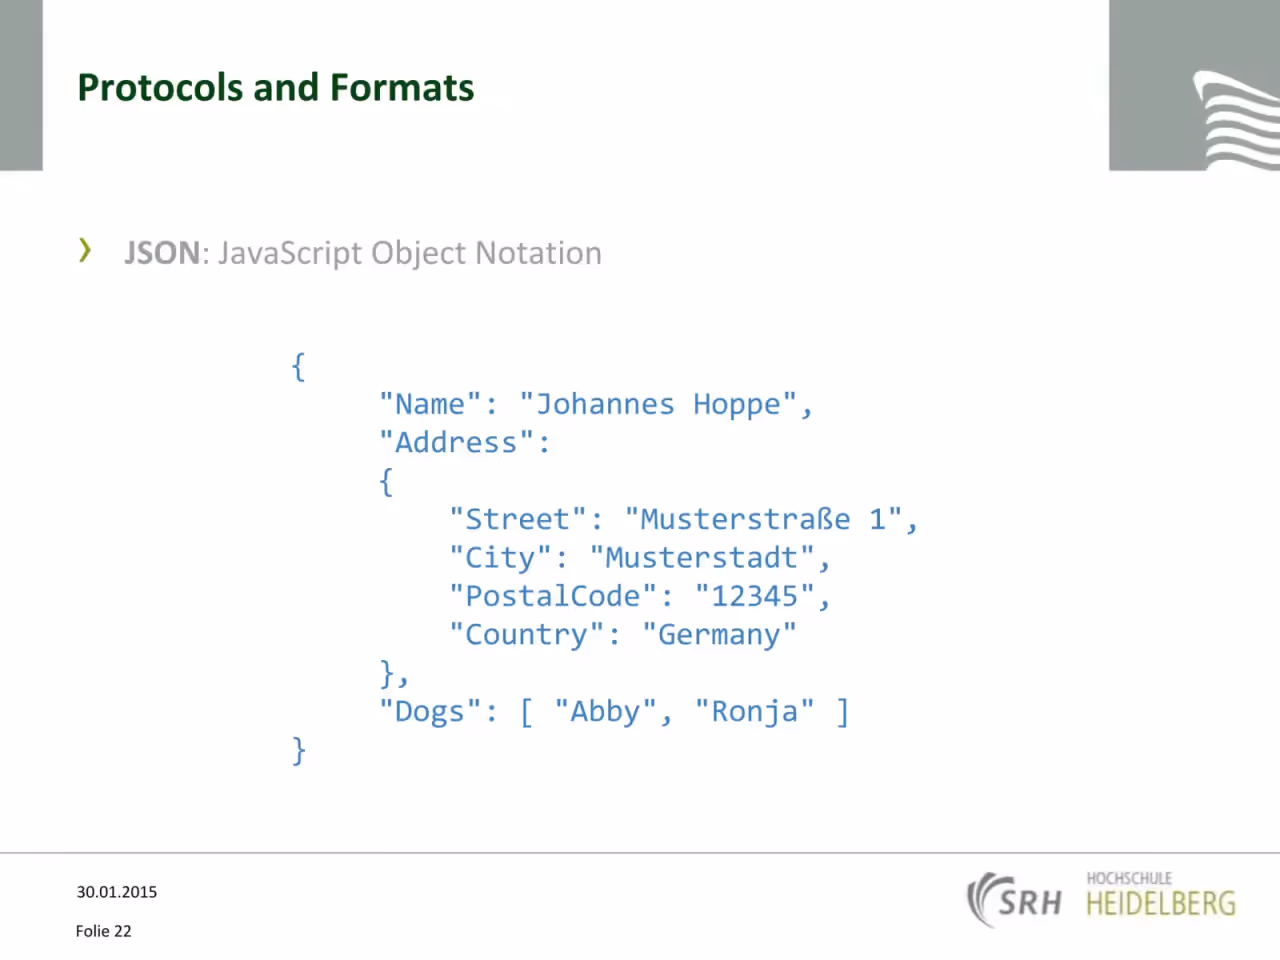Click the SRH logo in the footer
Screen dimensions: 1280x960
tap(1015, 900)
